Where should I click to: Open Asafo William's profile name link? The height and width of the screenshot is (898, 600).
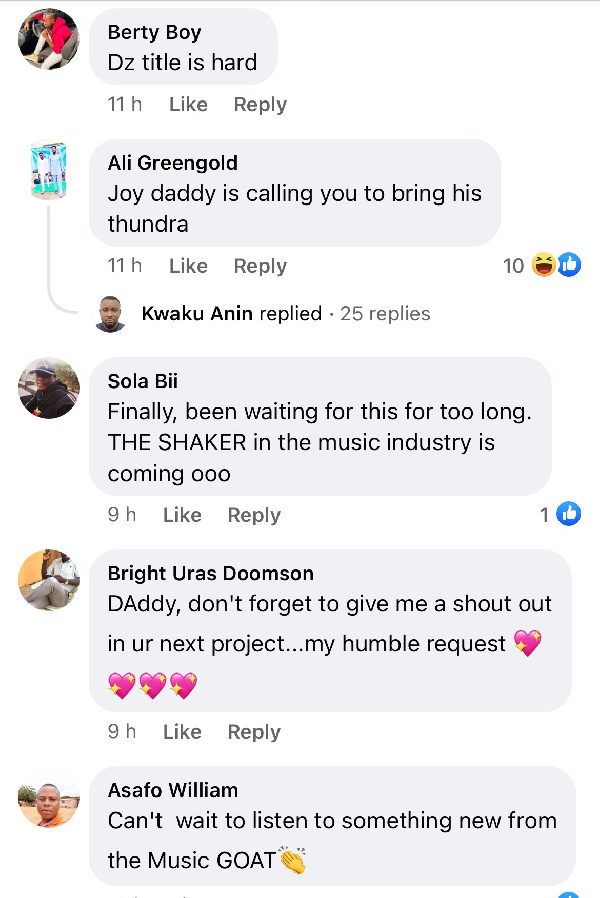point(173,790)
